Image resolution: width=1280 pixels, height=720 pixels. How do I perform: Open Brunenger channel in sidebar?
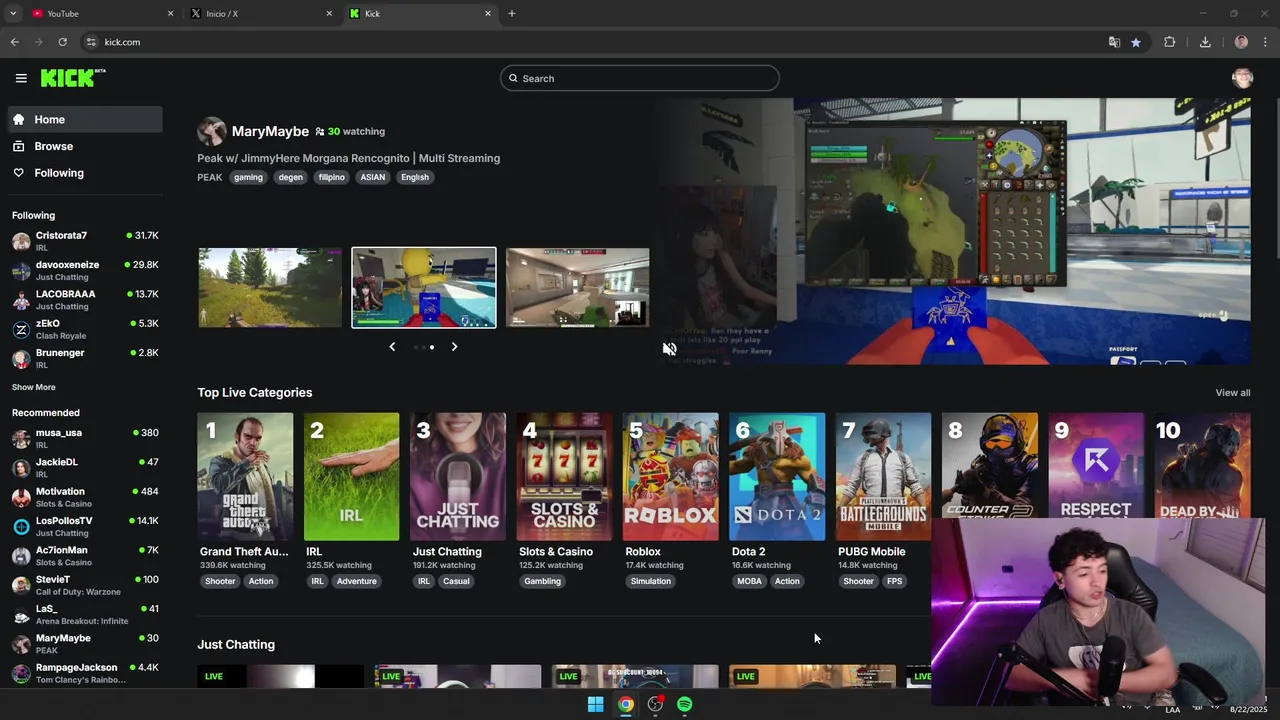coord(85,358)
